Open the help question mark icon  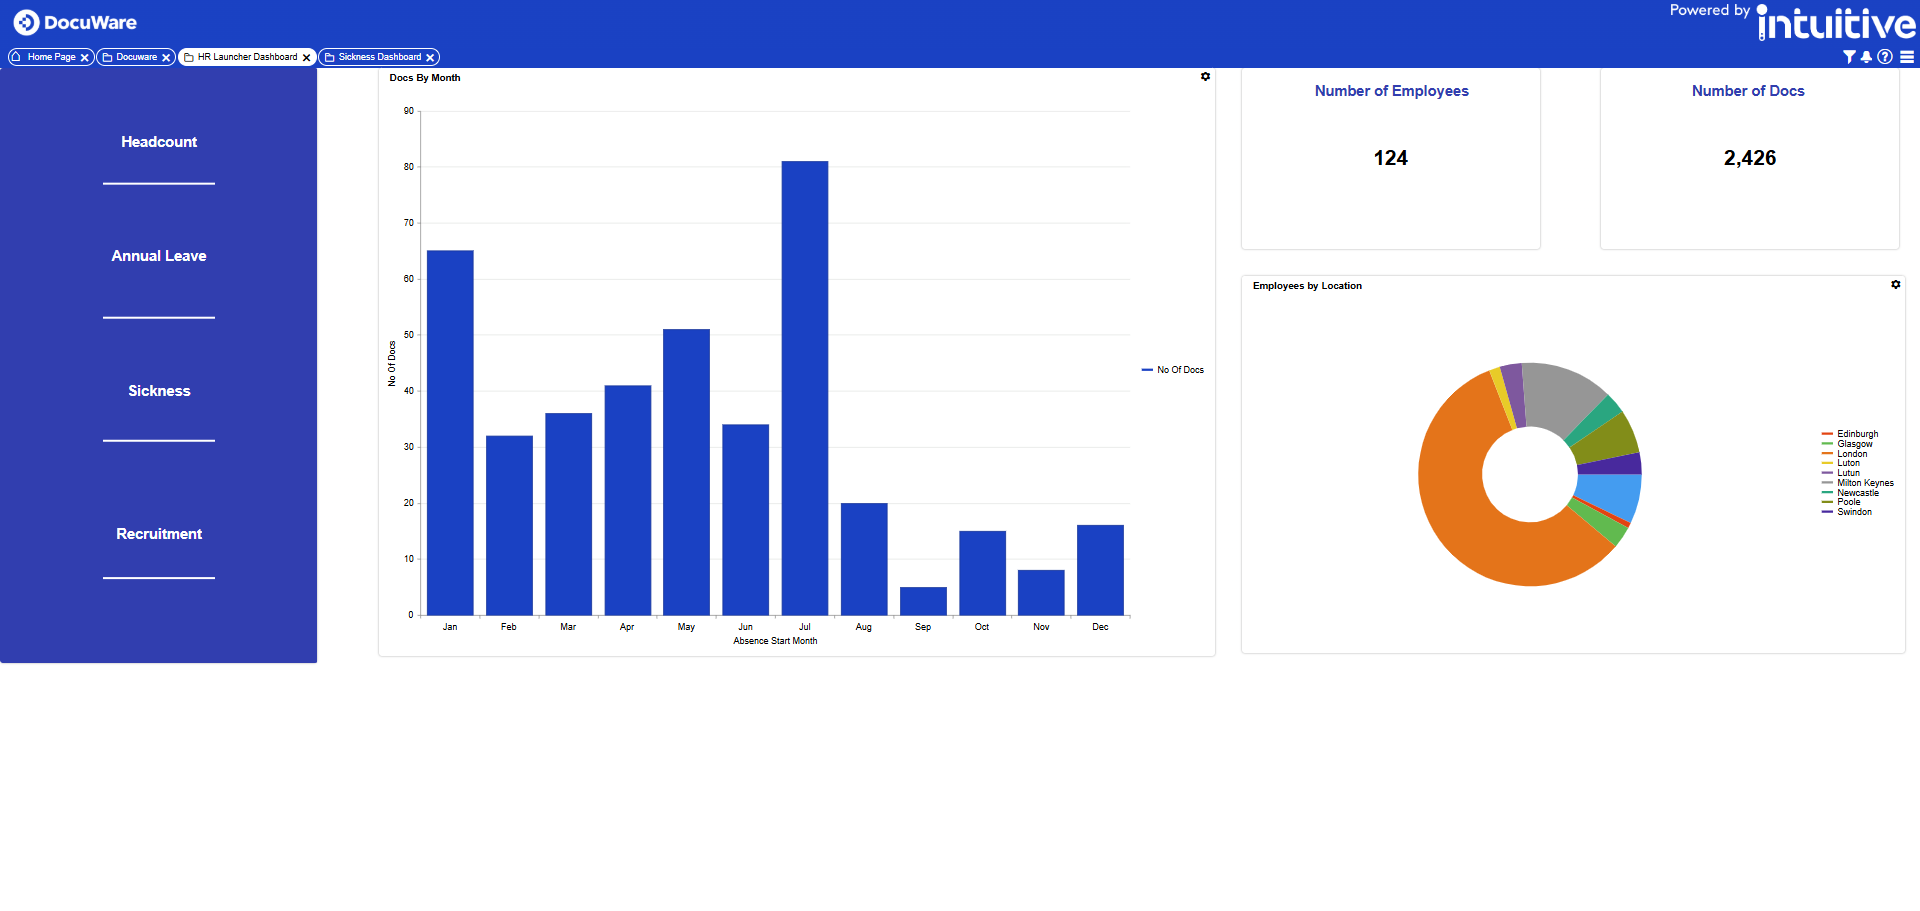click(x=1885, y=57)
